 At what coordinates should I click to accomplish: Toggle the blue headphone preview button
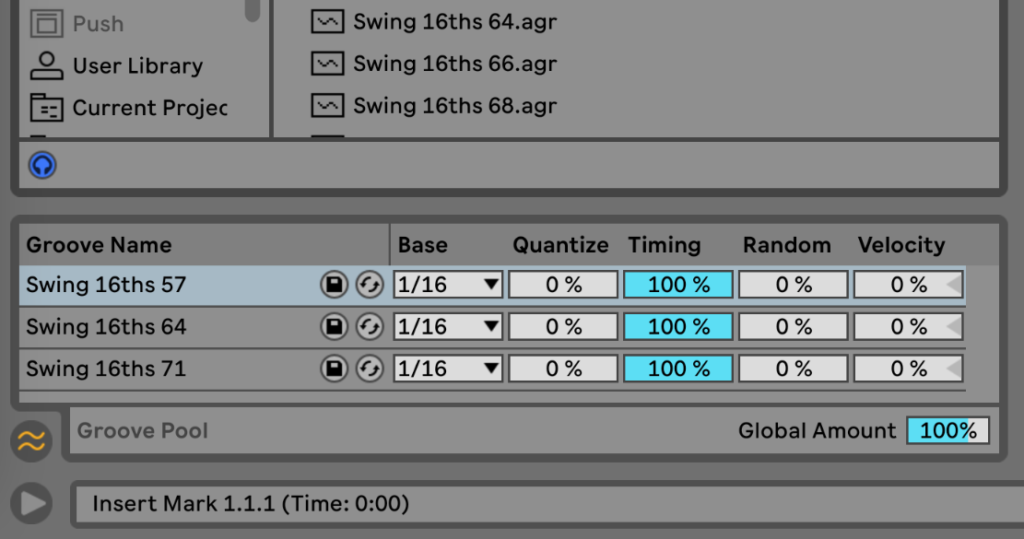click(42, 165)
